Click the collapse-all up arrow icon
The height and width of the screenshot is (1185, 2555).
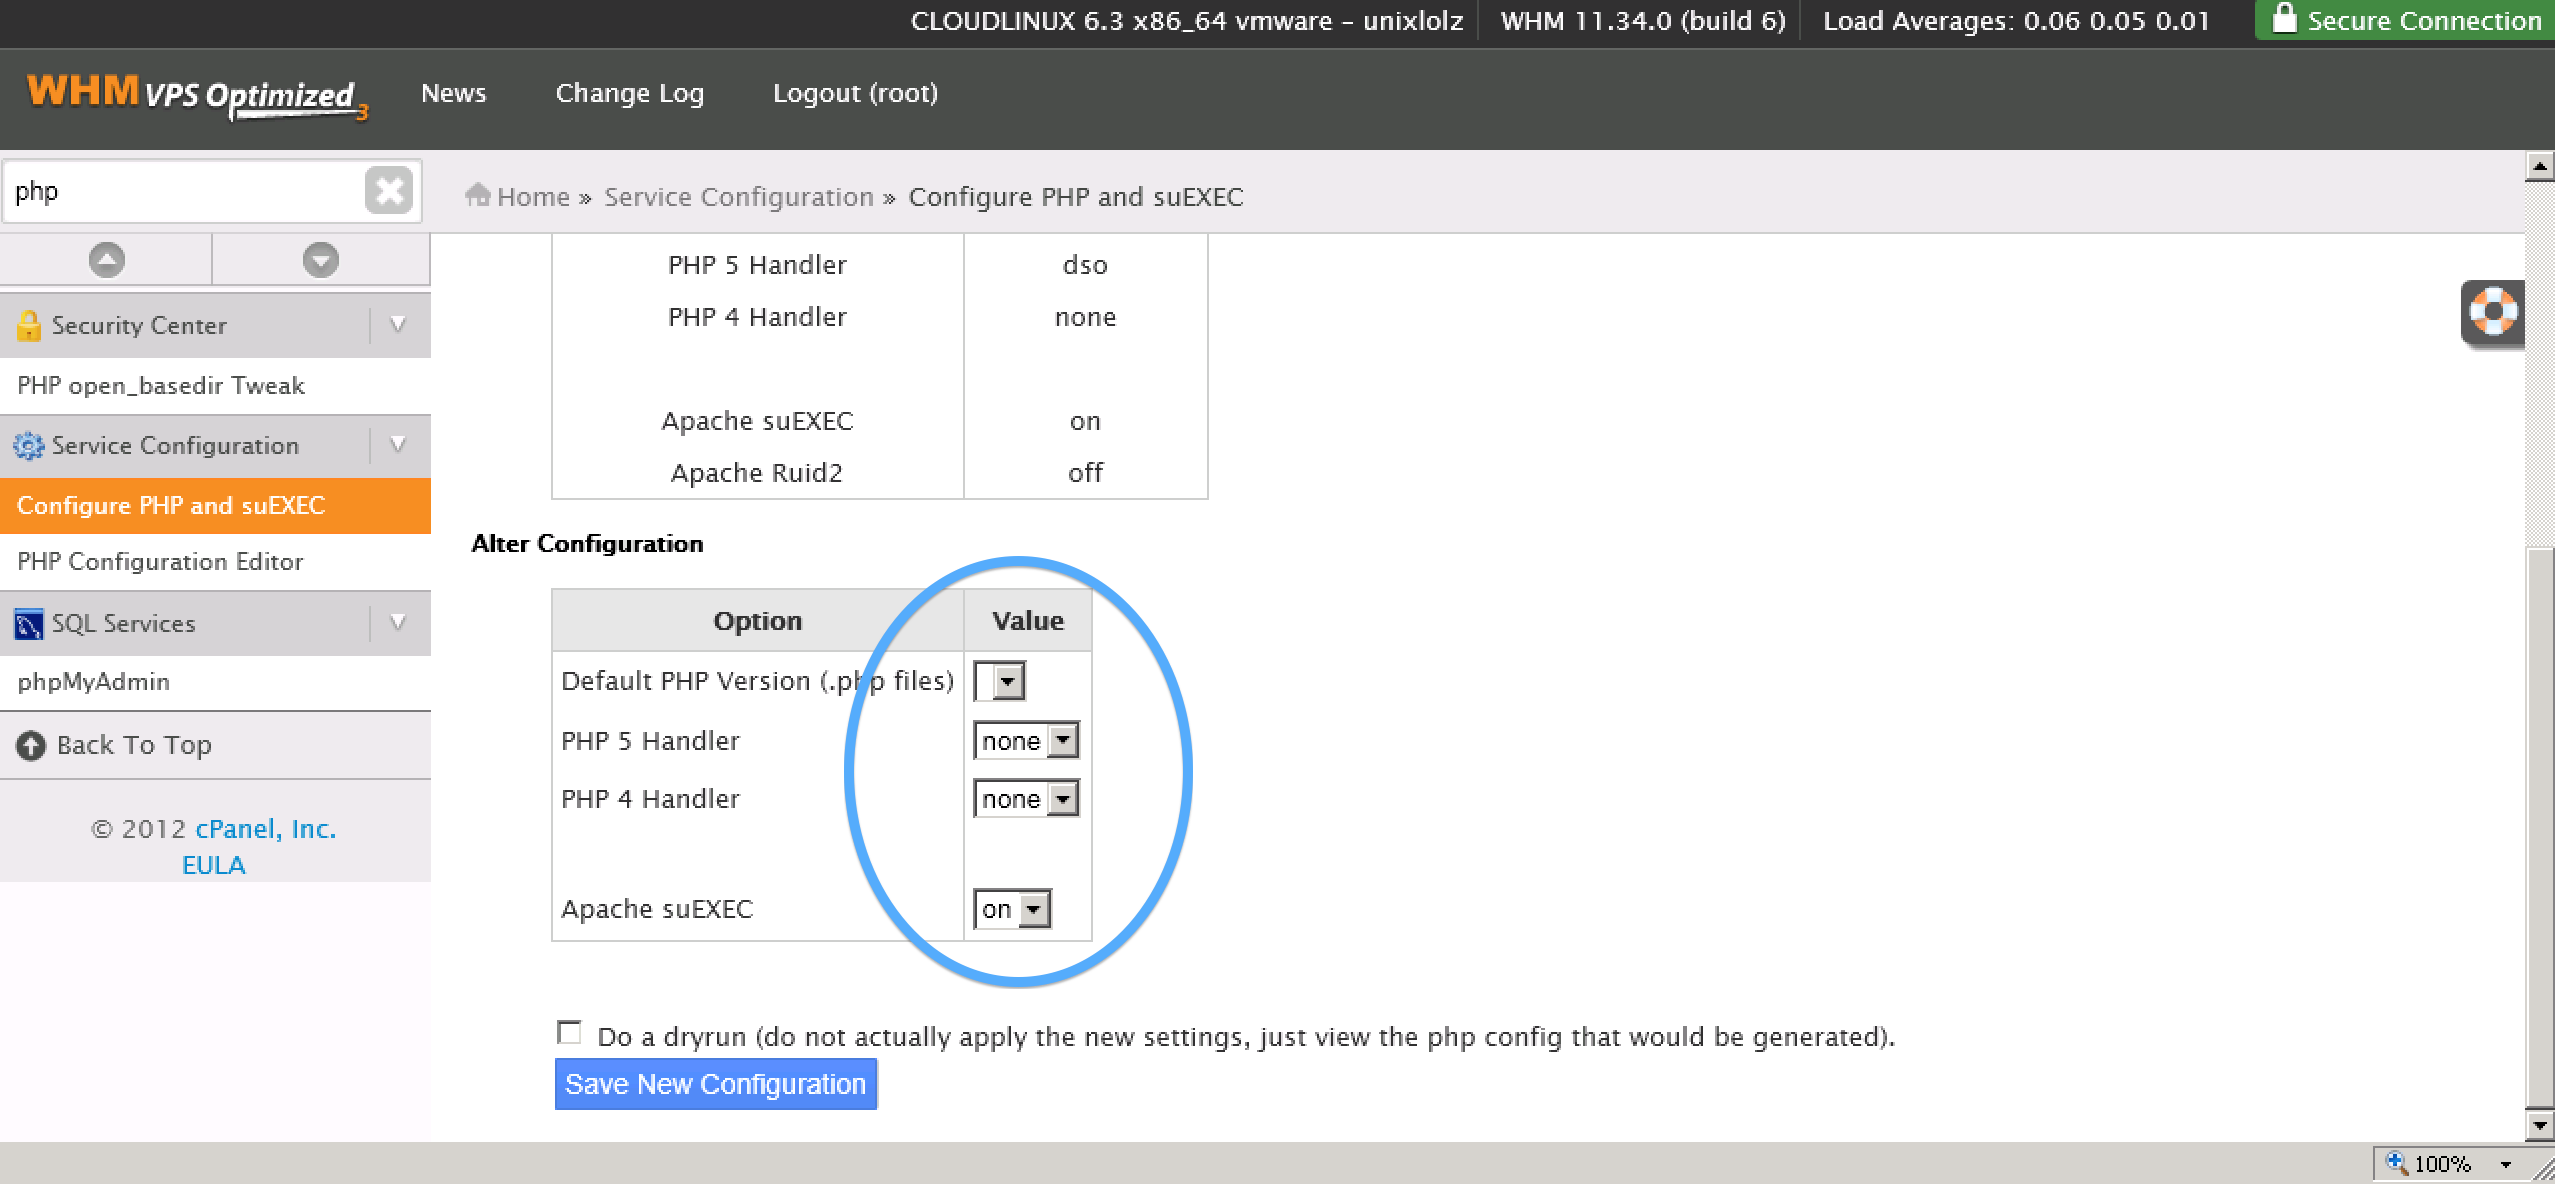[107, 260]
